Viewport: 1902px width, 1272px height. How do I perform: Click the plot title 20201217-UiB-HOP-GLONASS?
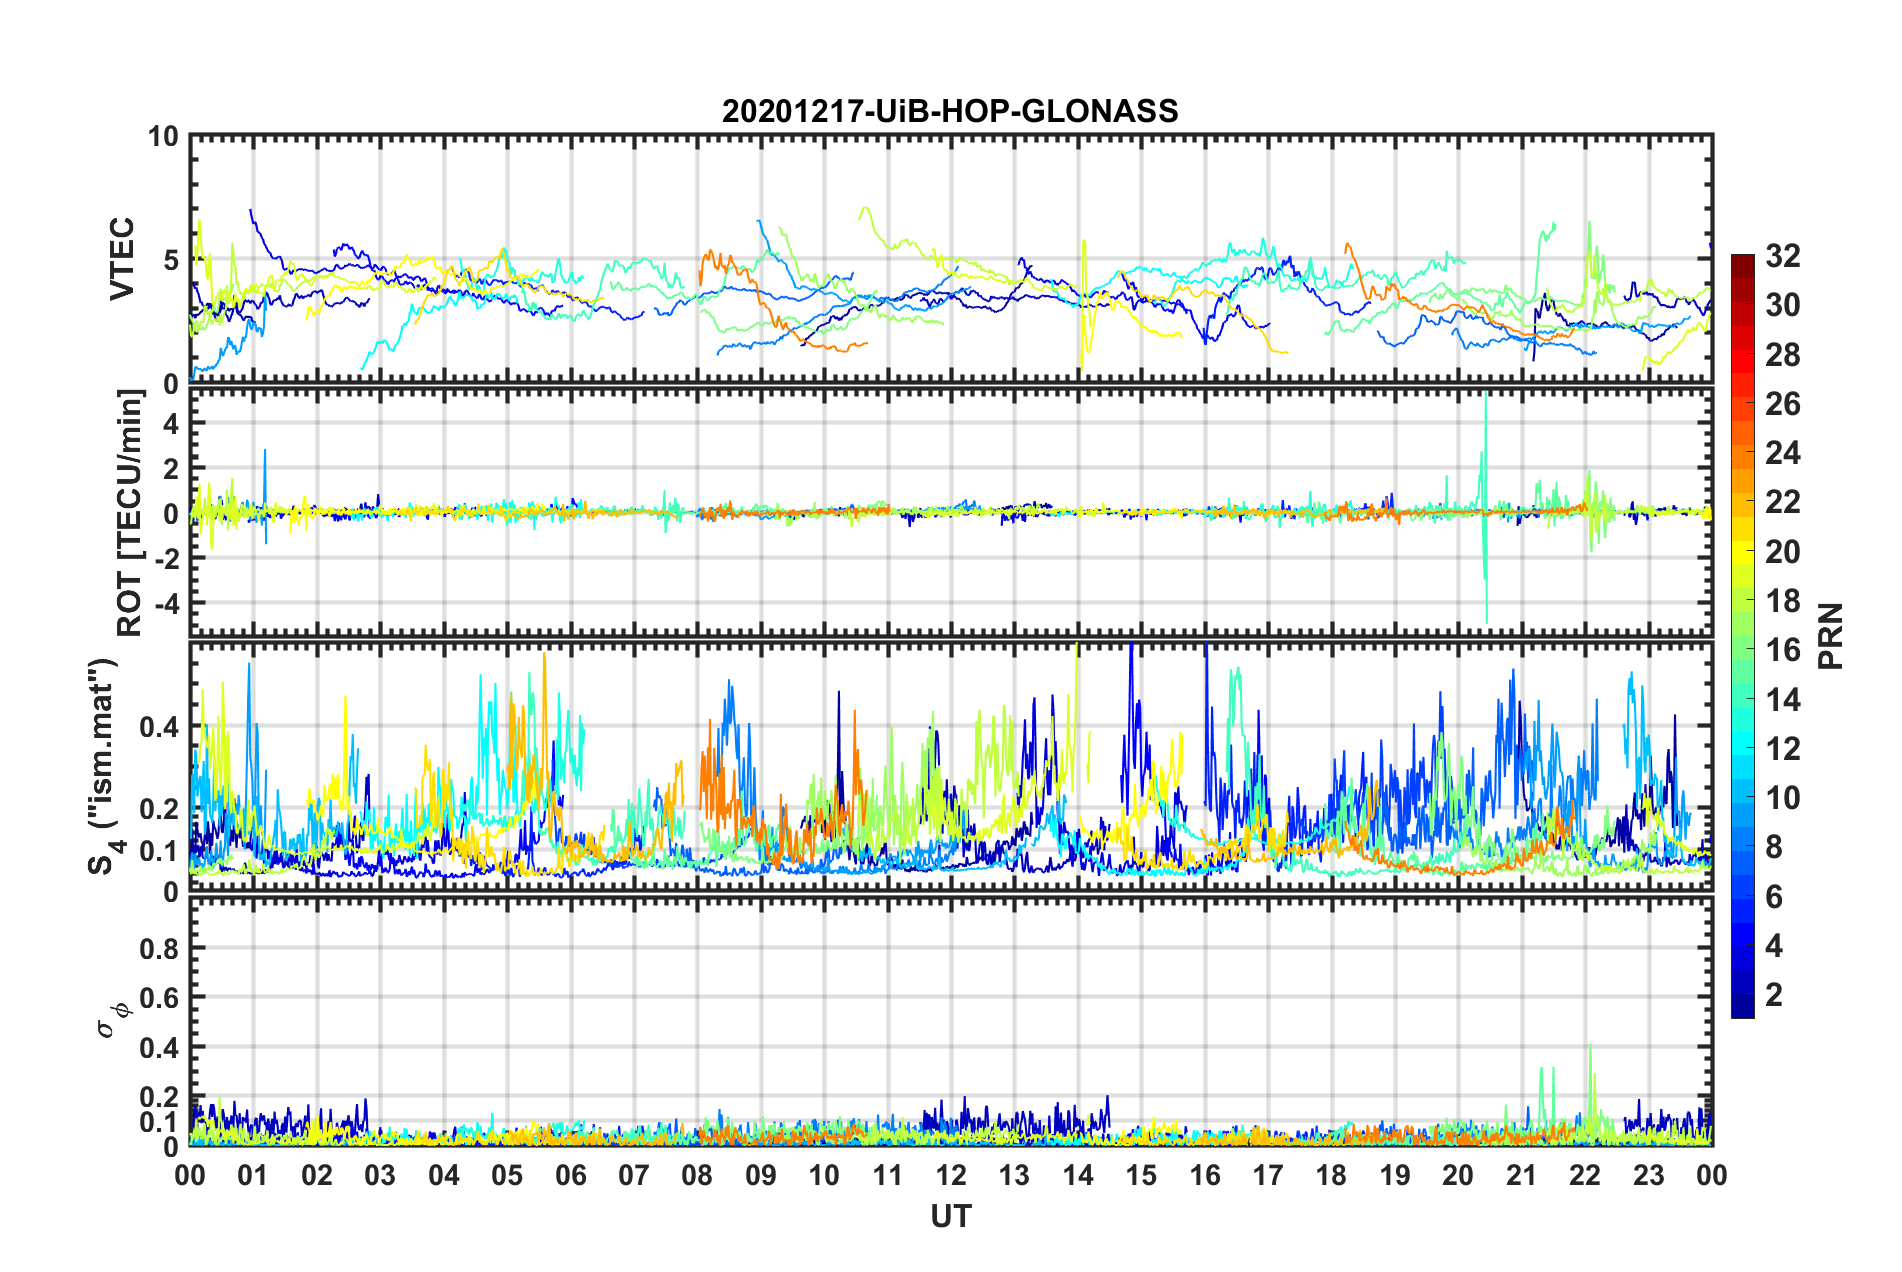pyautogui.click(x=950, y=111)
